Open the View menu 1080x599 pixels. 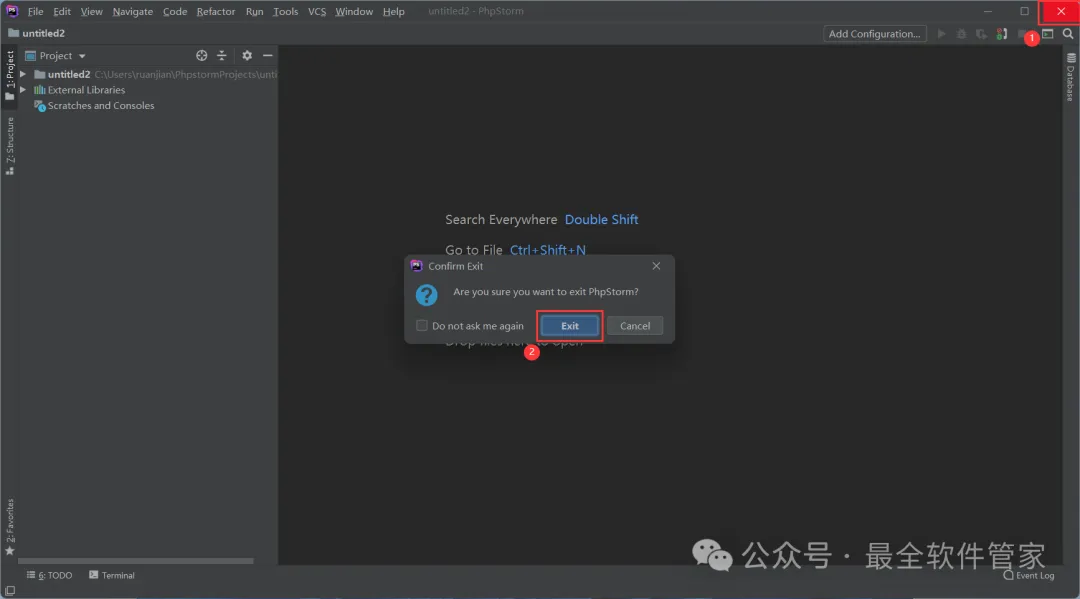tap(91, 11)
